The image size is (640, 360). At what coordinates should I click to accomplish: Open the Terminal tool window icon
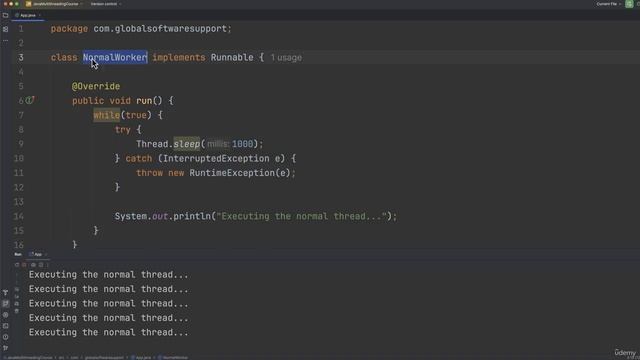(5, 326)
